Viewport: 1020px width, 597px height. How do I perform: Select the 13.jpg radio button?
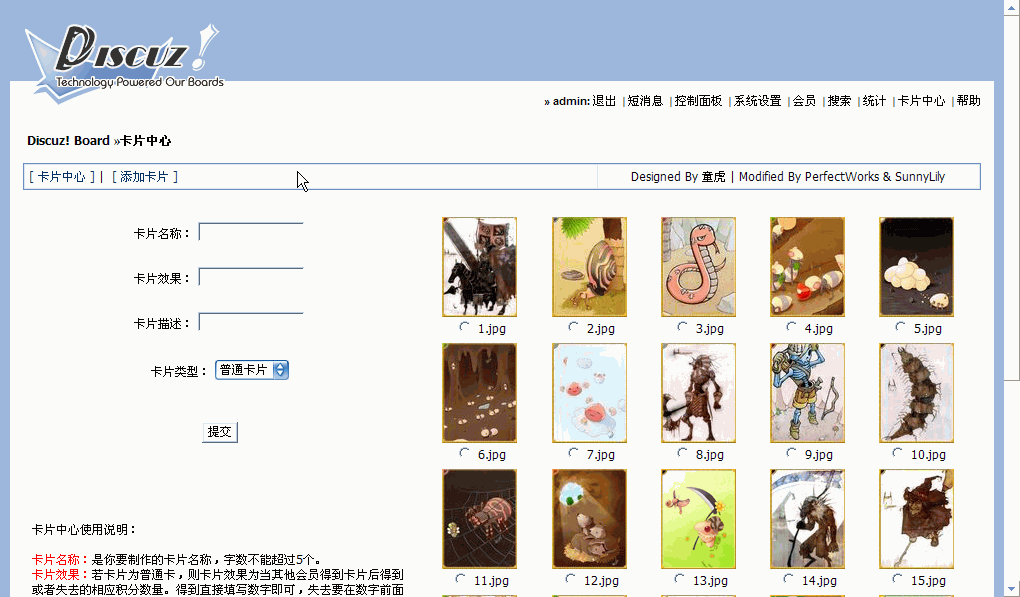coord(680,579)
